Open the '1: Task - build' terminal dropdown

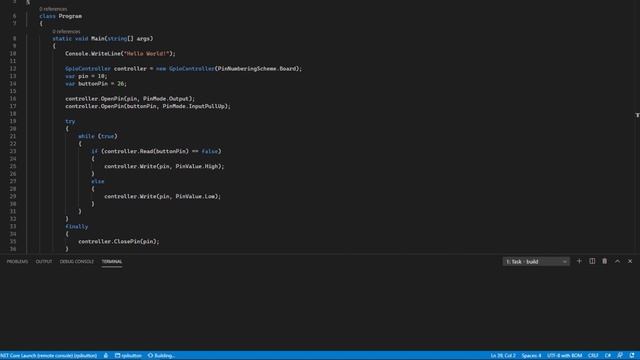(x=536, y=262)
